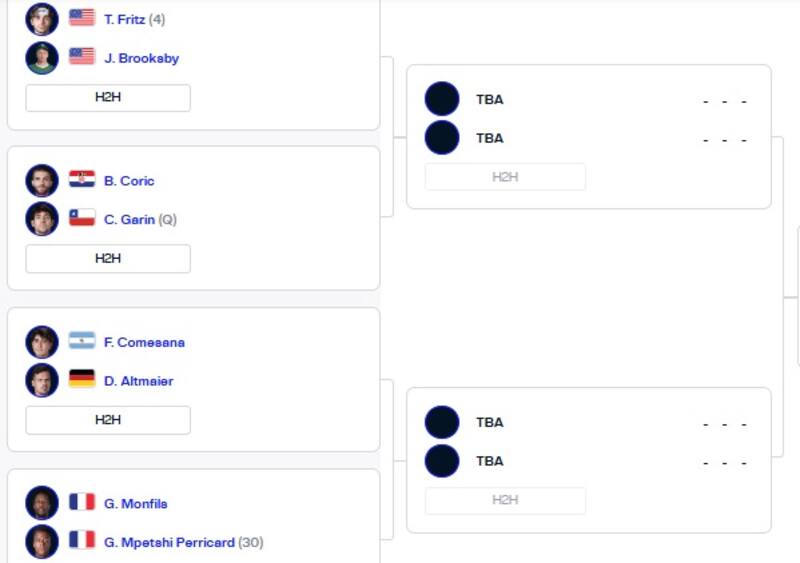
Task: Open H2H for Coric vs Garin
Action: pos(108,258)
